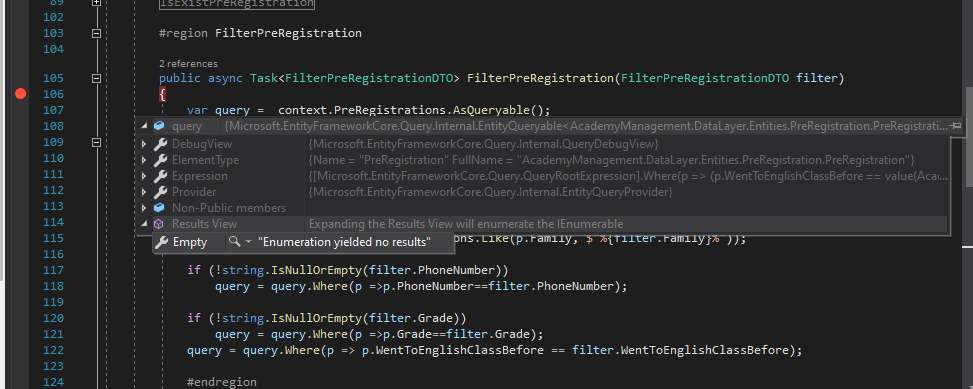Viewport: 973px width, 389px height.
Task: Click the QueryRootExpression value of Expression
Action: point(628,176)
